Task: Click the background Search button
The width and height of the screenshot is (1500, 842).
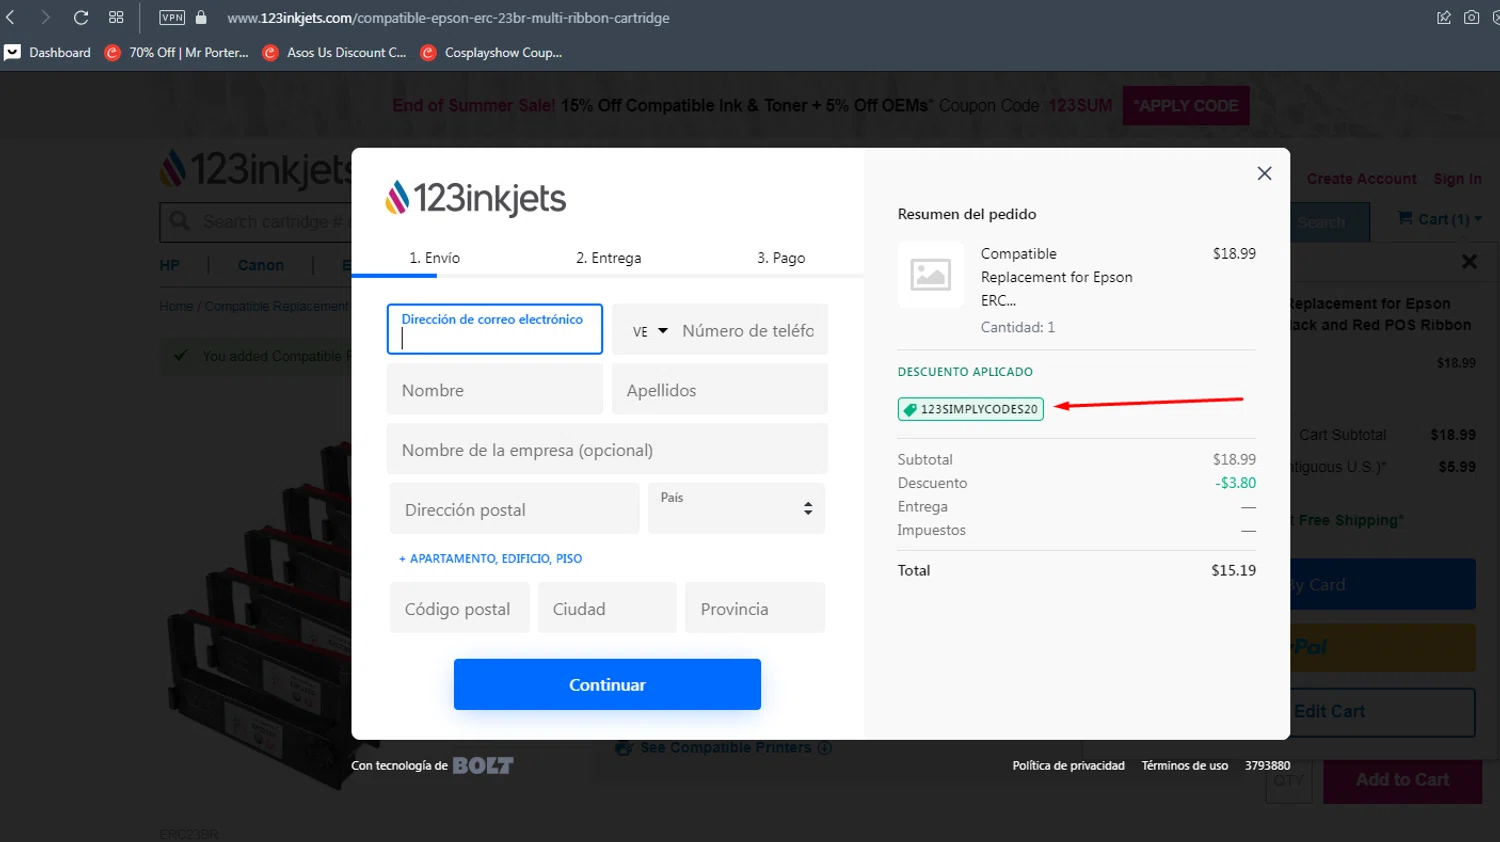Action: point(1330,222)
